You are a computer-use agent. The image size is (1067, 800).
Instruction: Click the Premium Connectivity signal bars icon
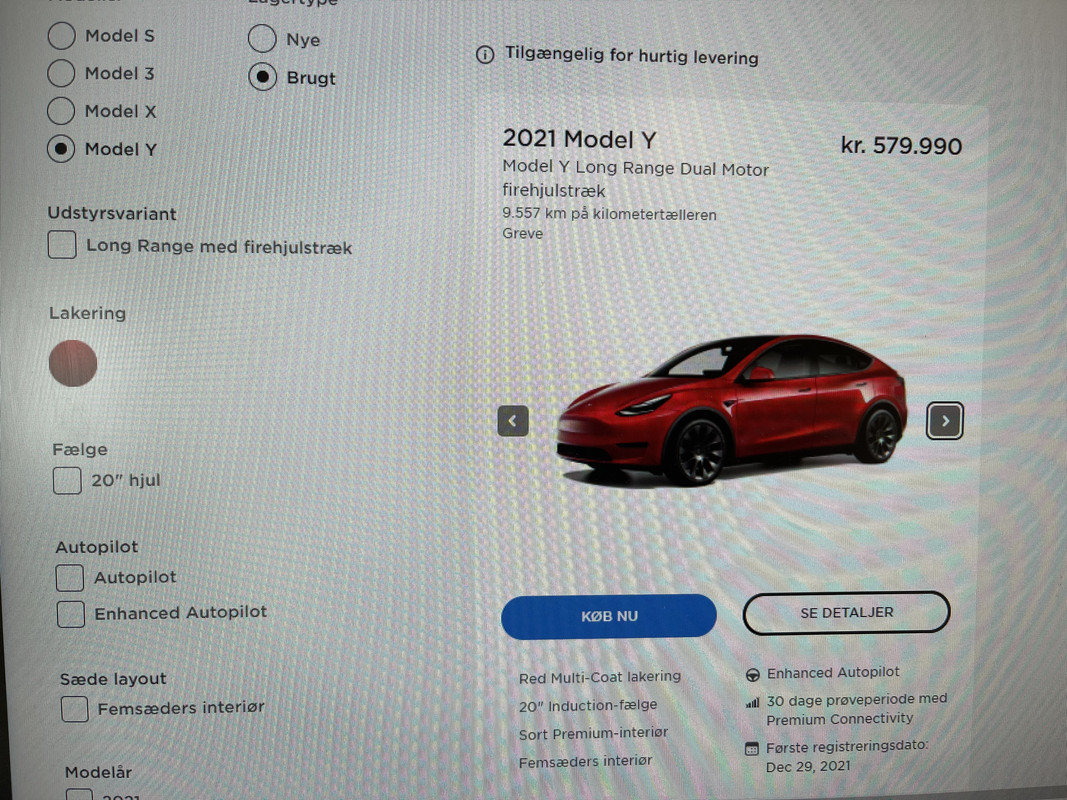pos(752,703)
